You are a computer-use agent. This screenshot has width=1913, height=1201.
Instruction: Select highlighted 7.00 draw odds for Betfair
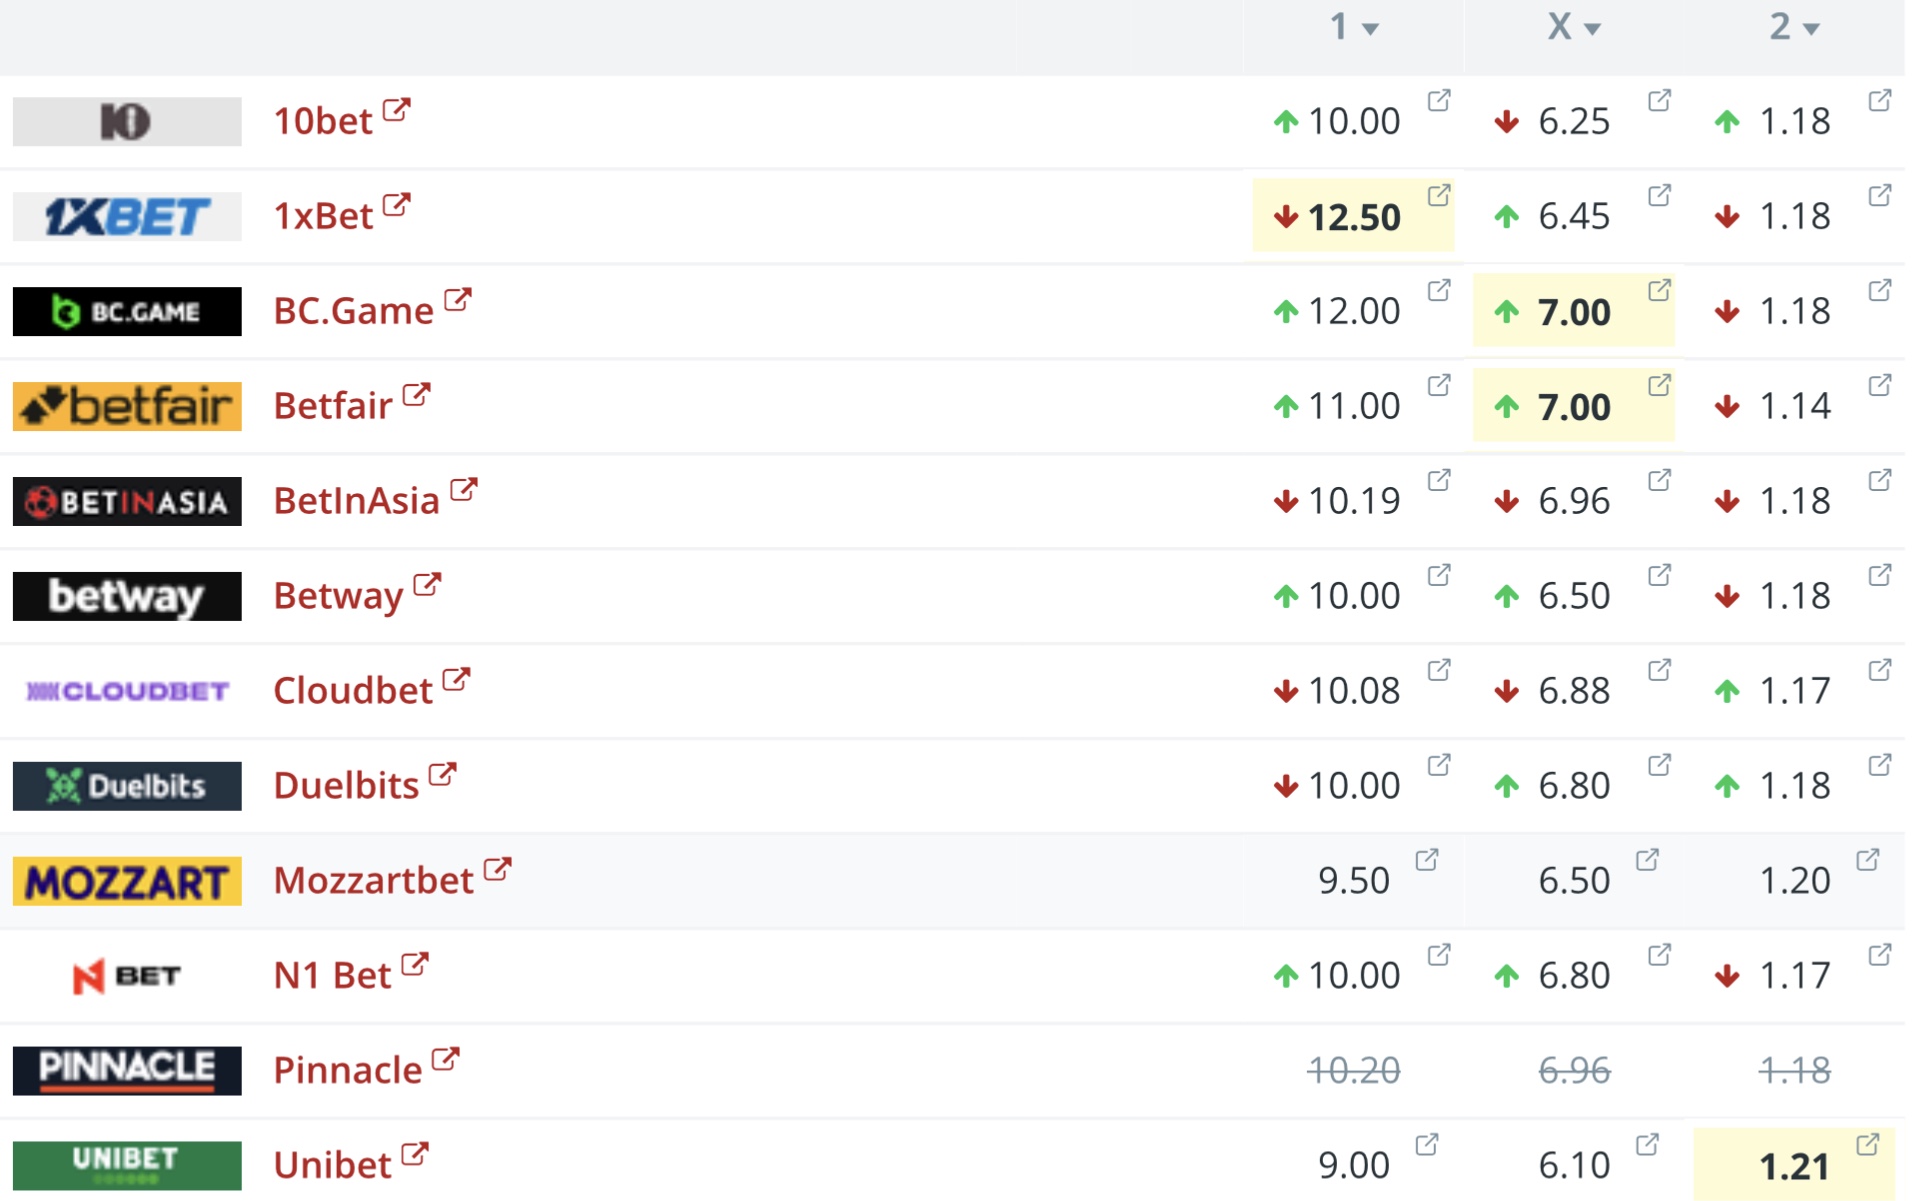(x=1573, y=406)
